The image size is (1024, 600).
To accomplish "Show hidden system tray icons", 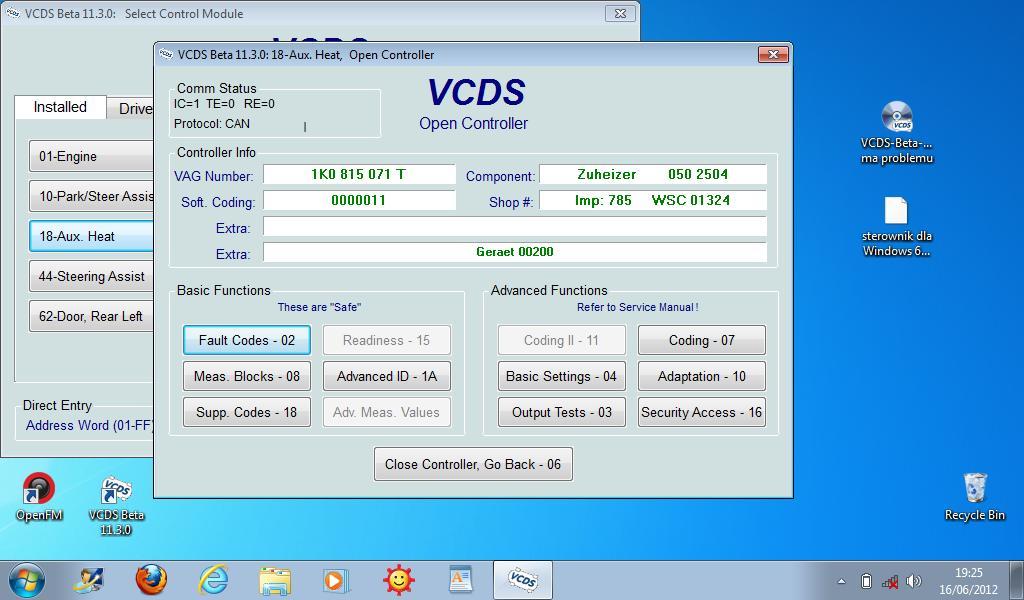I will coord(841,581).
